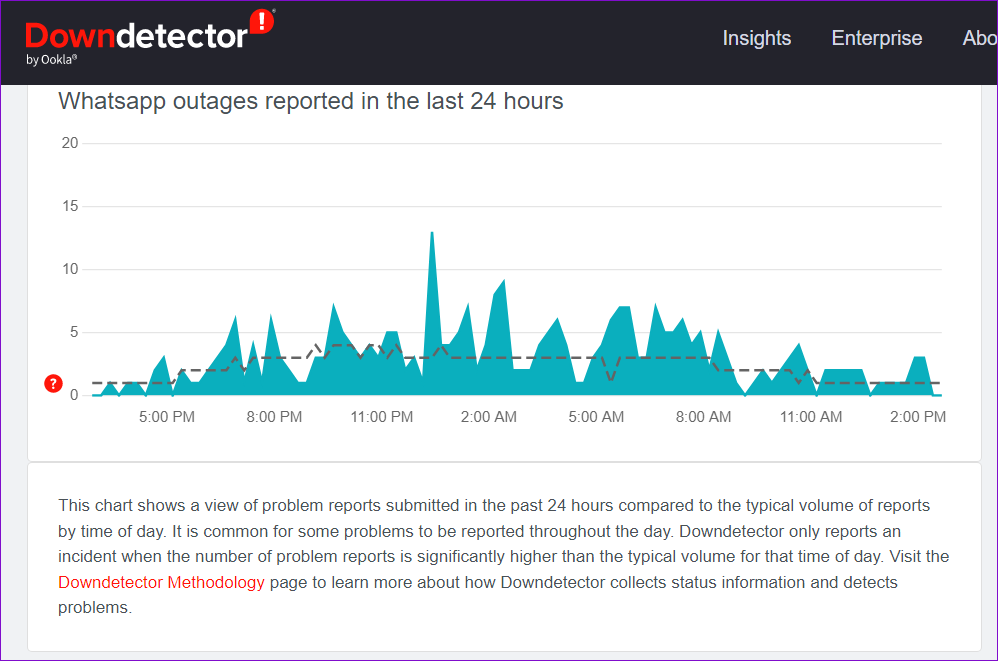This screenshot has width=998, height=661.
Task: Click the red question mark help icon
Action: point(53,384)
